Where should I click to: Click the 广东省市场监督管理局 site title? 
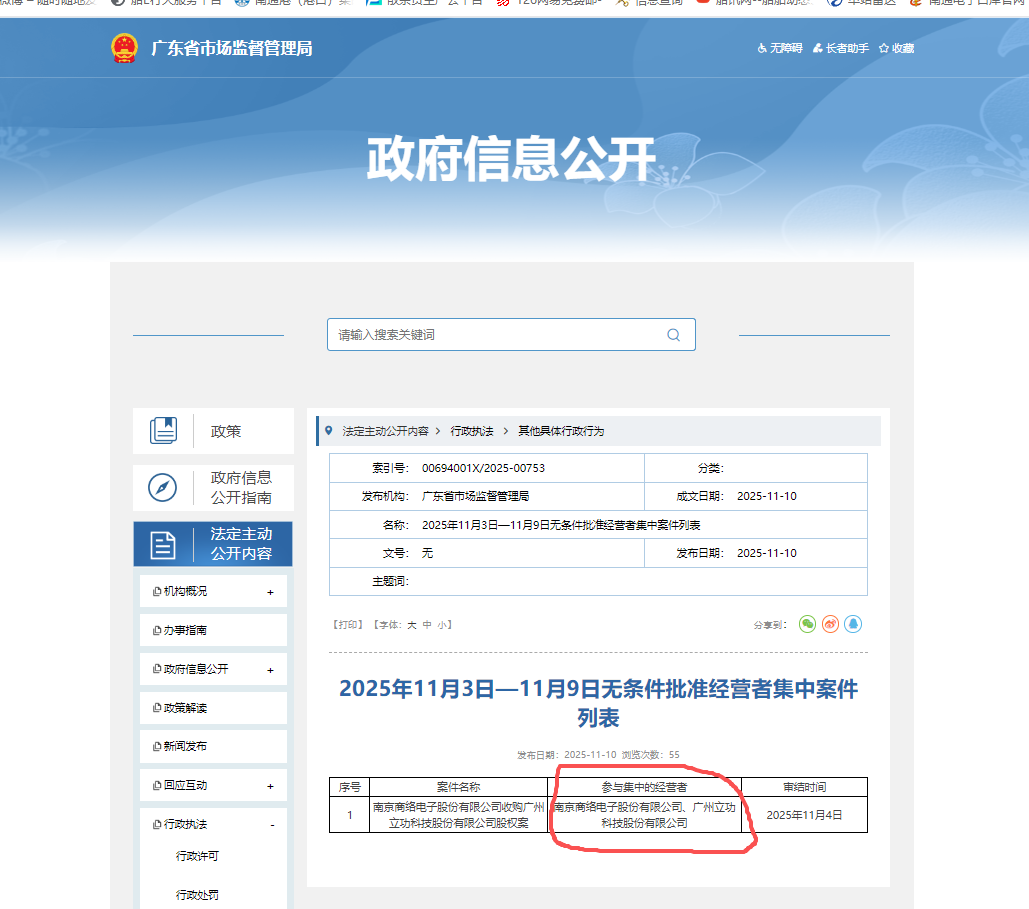(232, 49)
